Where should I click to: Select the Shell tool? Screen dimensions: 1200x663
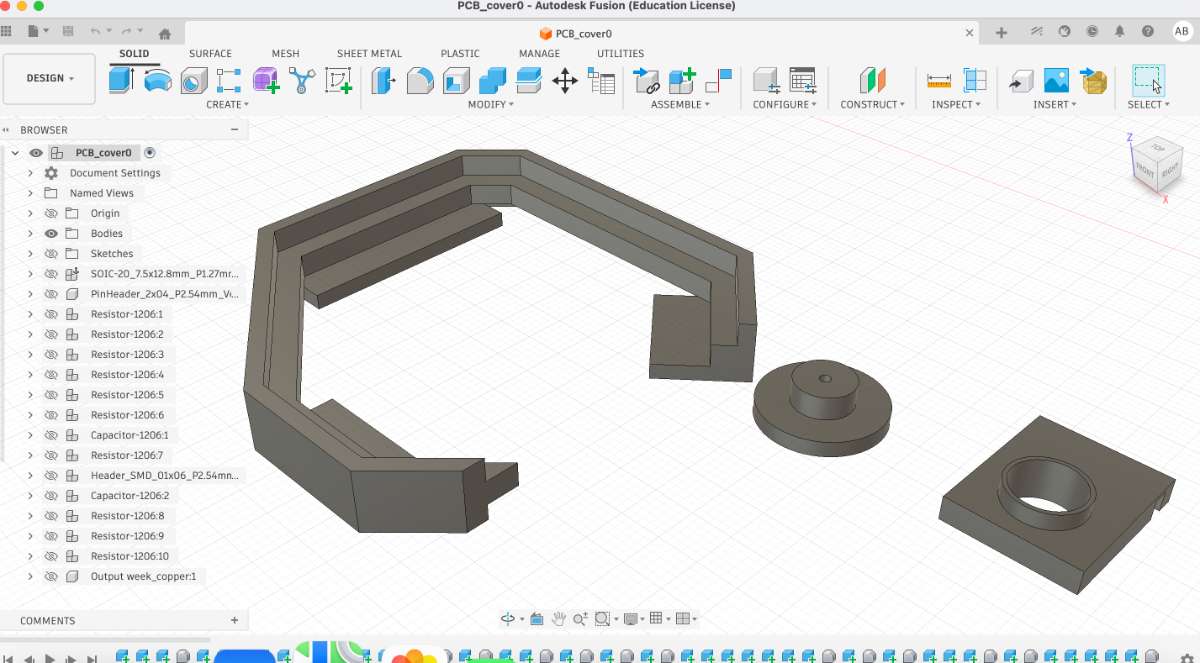[457, 81]
